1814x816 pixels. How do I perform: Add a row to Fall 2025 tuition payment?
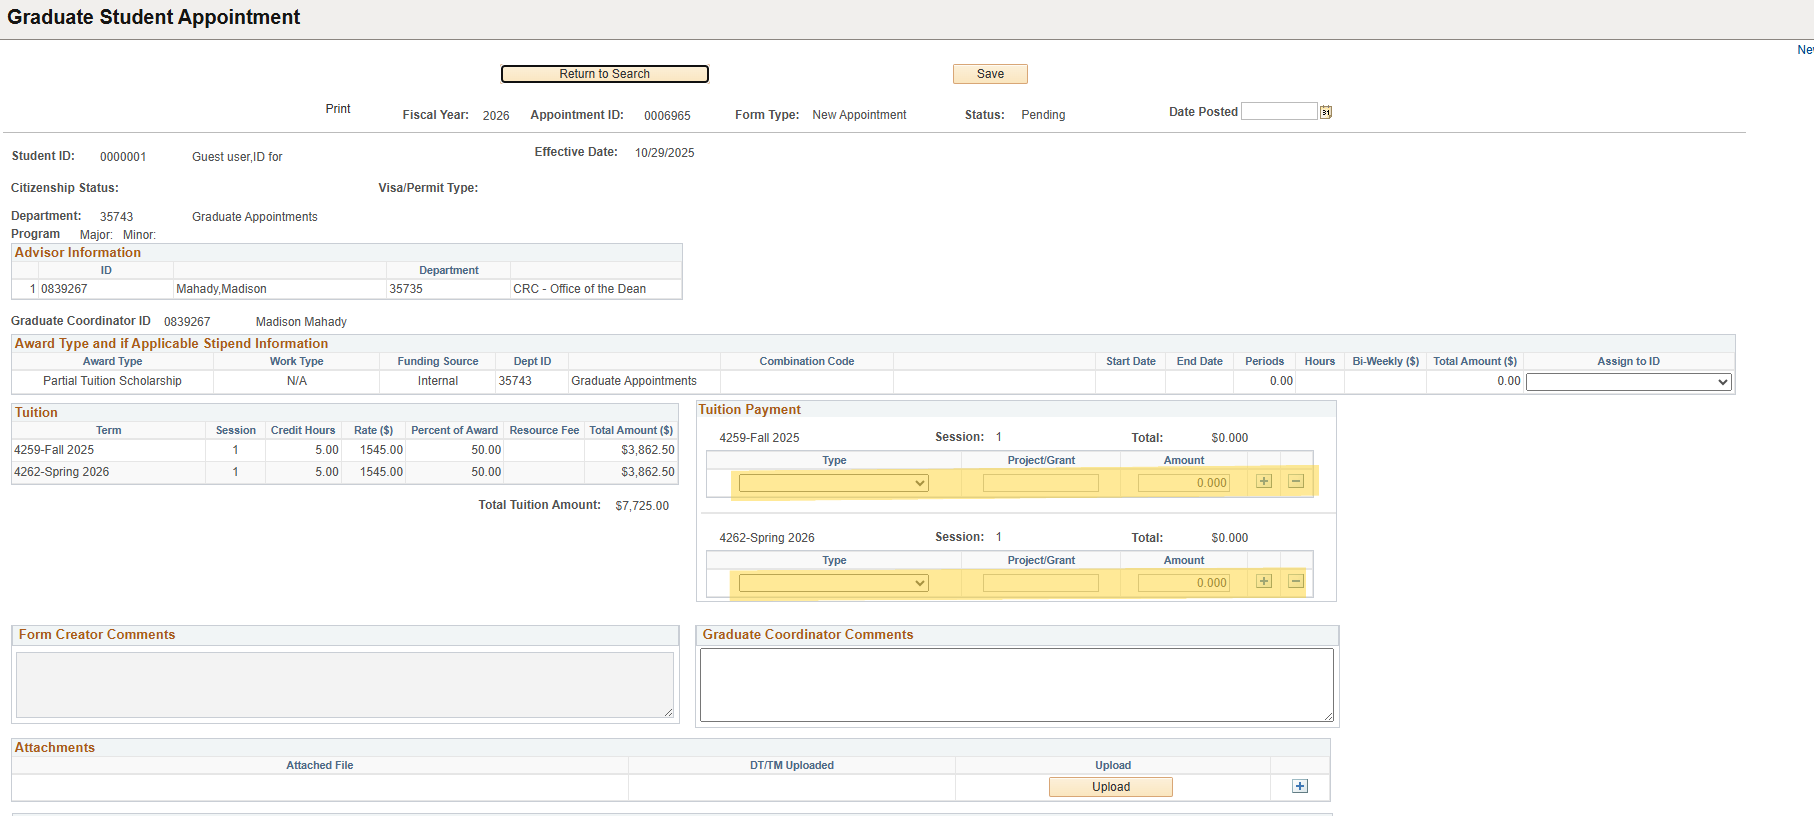tap(1264, 482)
